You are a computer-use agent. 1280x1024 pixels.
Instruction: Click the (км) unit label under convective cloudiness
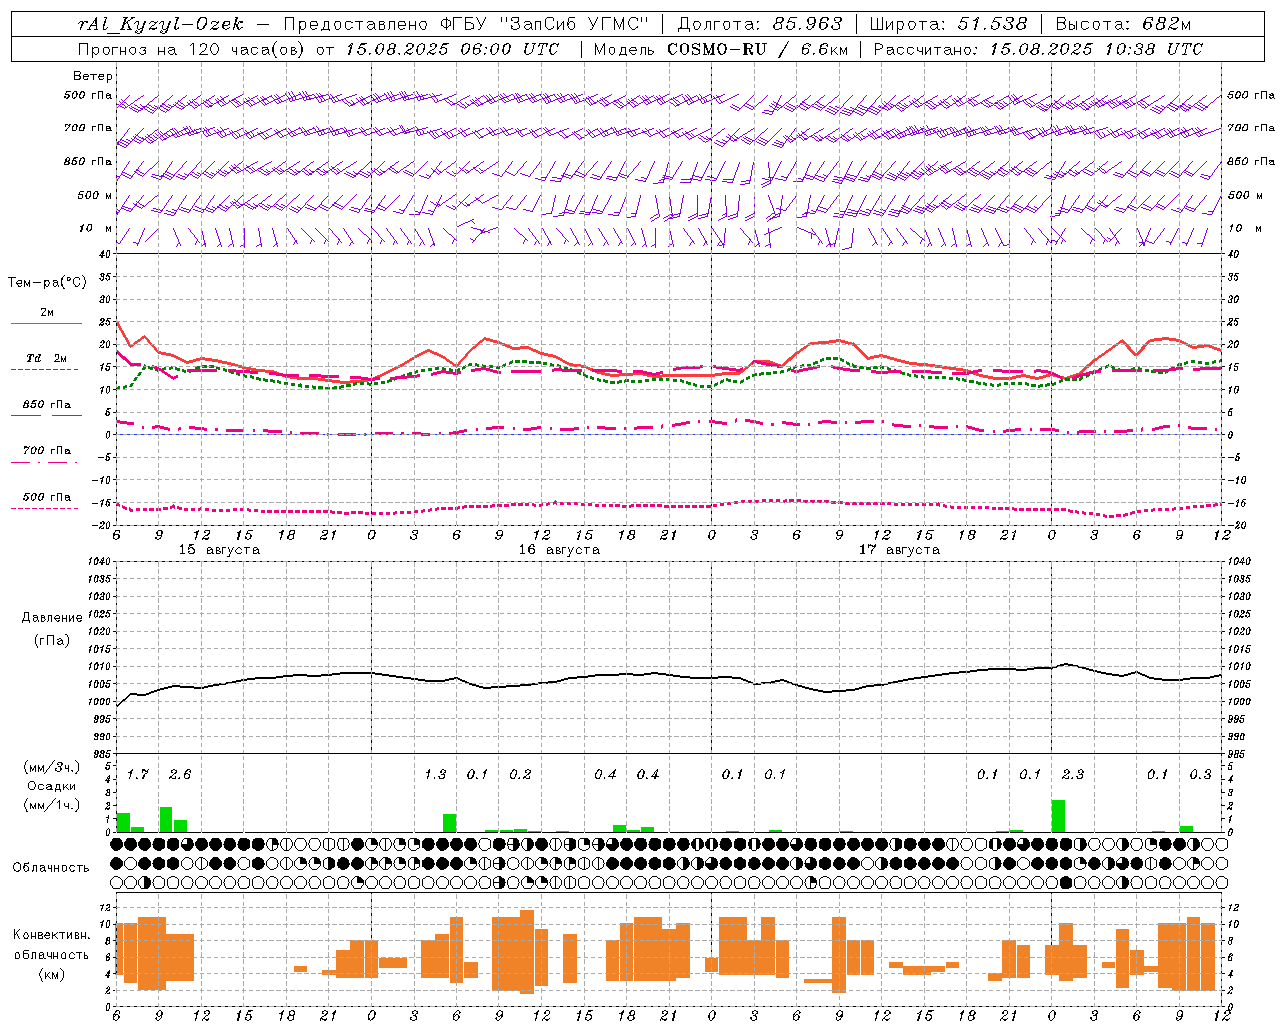(51, 974)
